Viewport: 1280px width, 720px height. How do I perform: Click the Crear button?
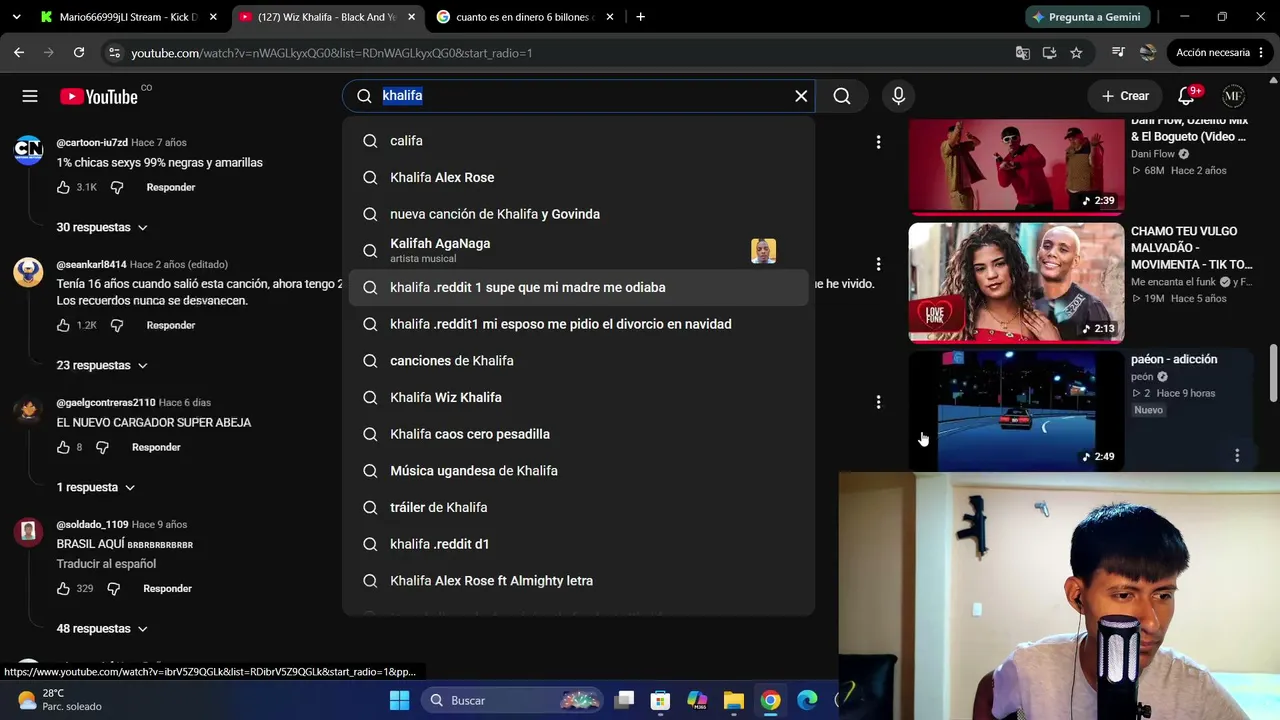pos(1126,96)
